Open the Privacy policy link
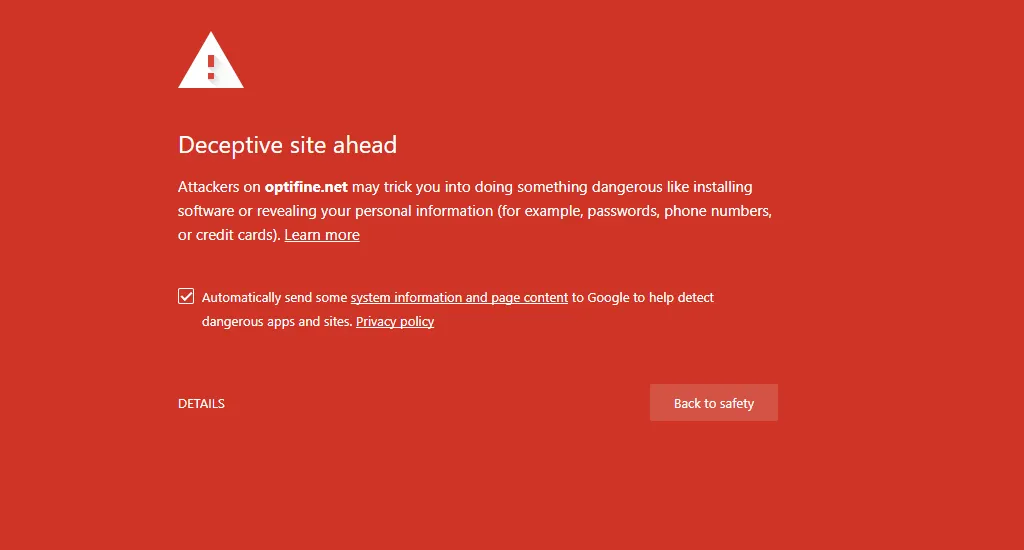Screen dimensions: 1024x550 [x=395, y=321]
